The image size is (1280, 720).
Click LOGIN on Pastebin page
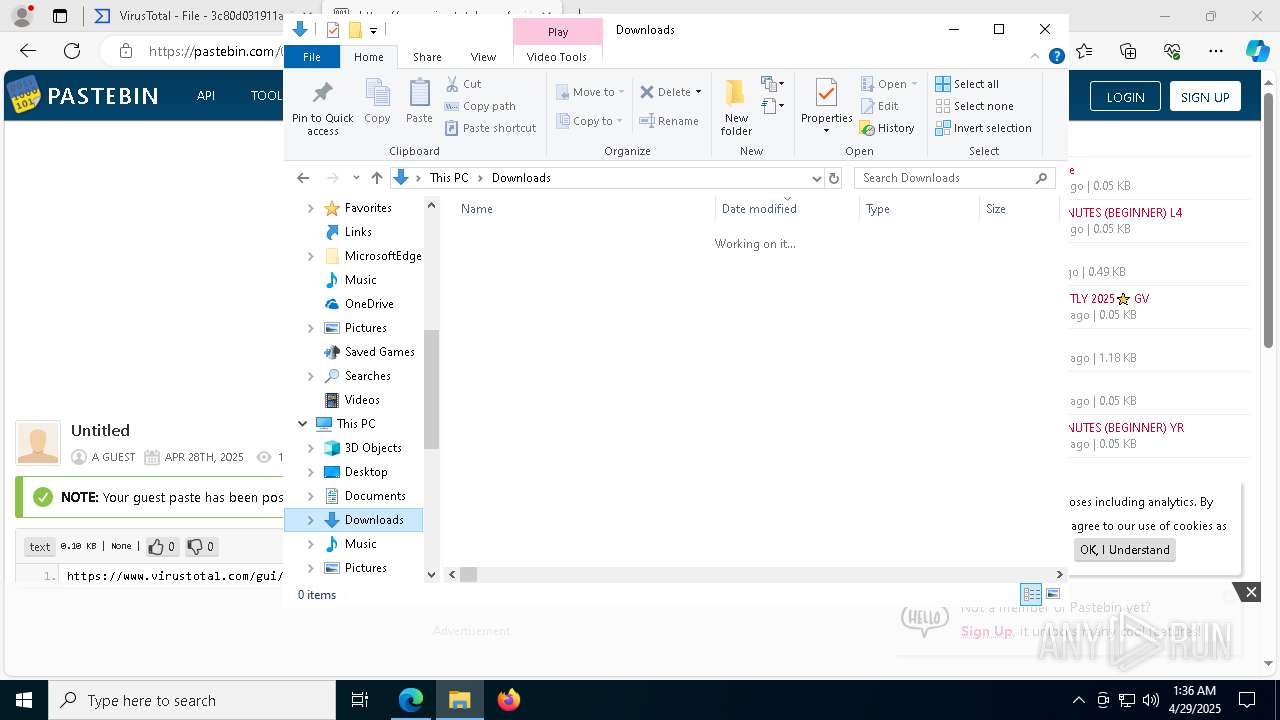coord(1125,97)
